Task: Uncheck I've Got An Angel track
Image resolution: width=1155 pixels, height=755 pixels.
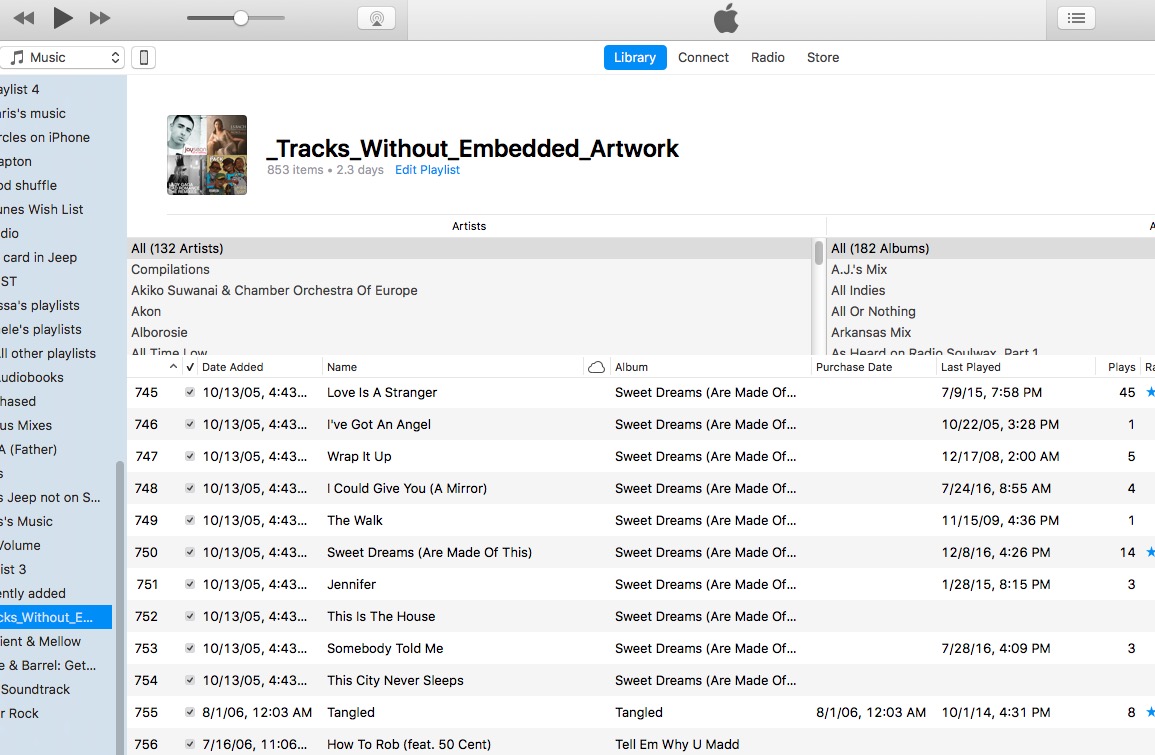Action: pos(190,424)
